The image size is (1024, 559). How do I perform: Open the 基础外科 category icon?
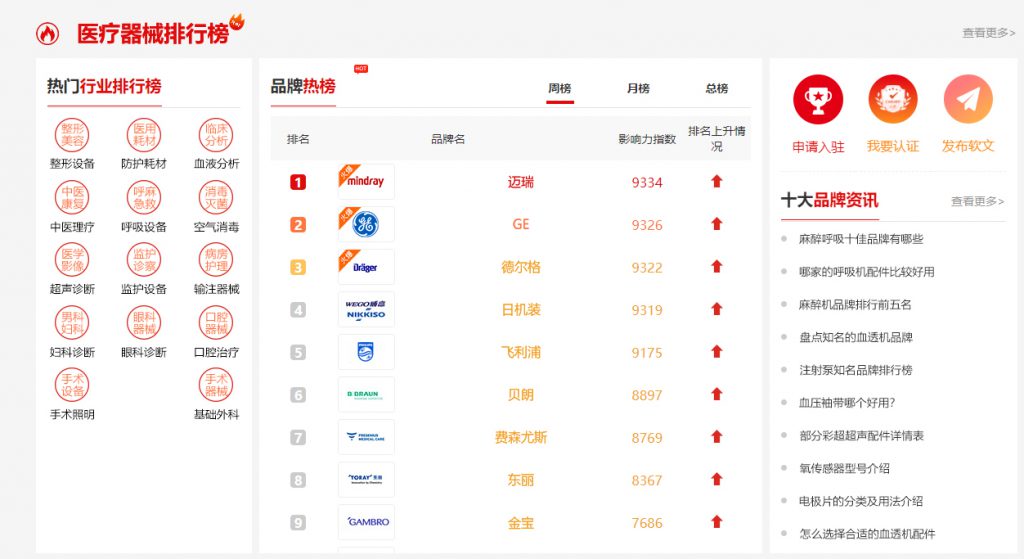[x=216, y=385]
